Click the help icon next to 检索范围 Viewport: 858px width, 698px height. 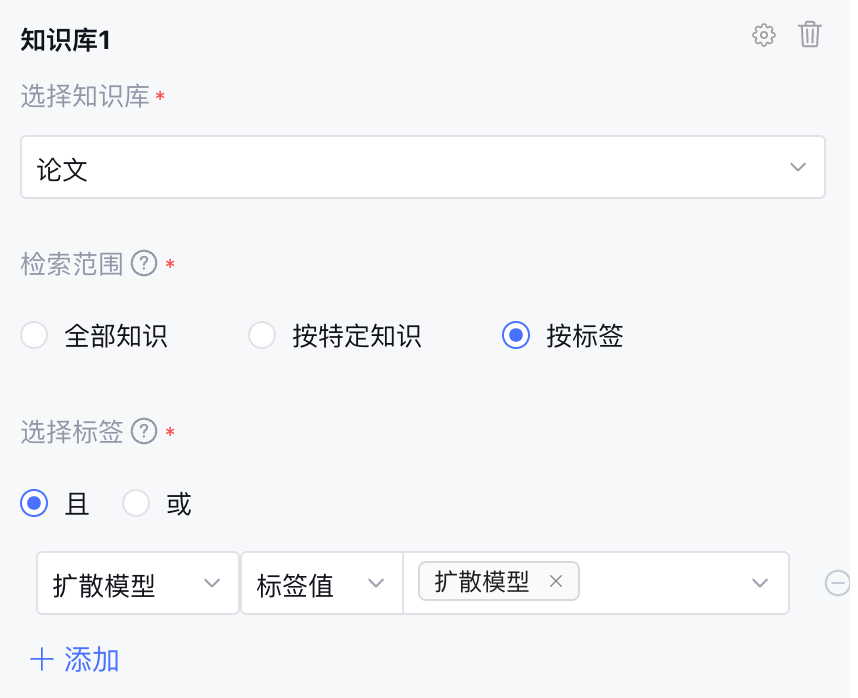pos(145,264)
